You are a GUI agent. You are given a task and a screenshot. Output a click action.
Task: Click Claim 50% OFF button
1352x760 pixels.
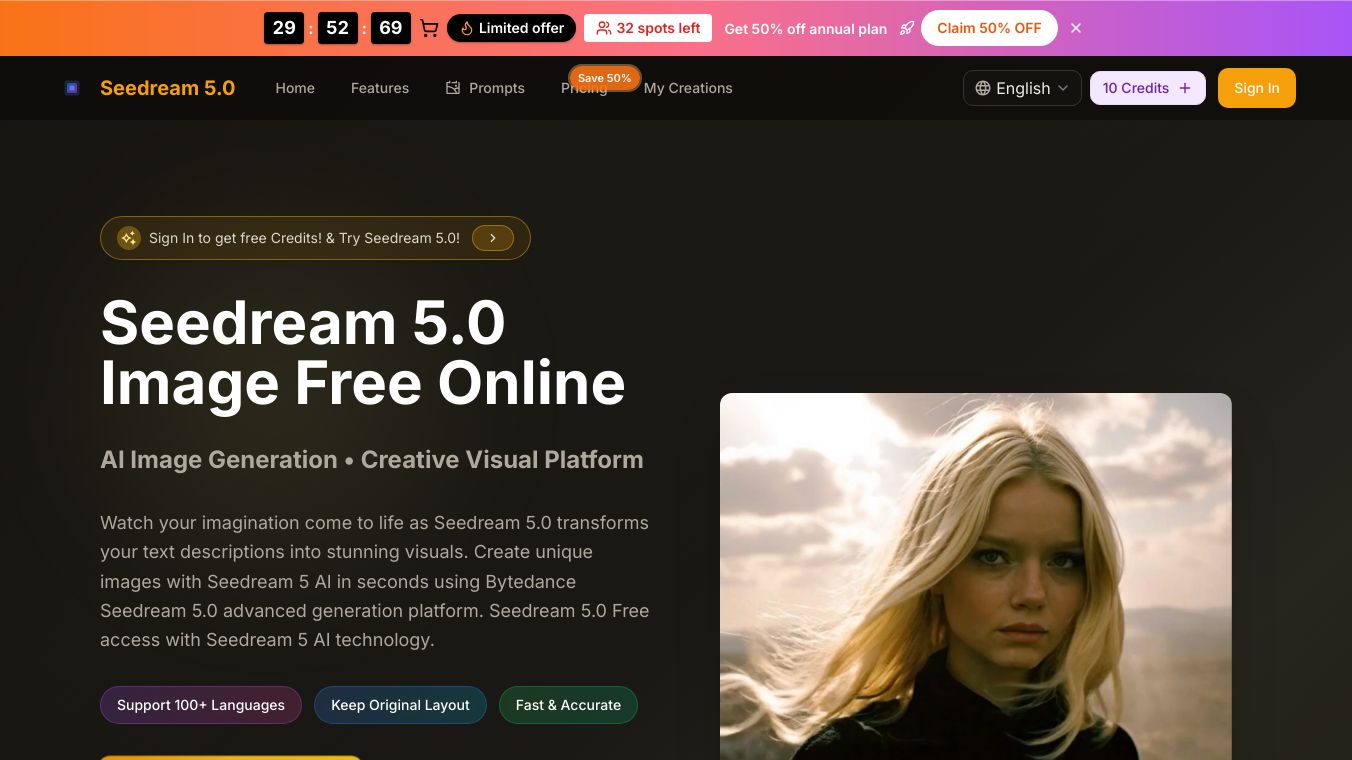tap(989, 28)
